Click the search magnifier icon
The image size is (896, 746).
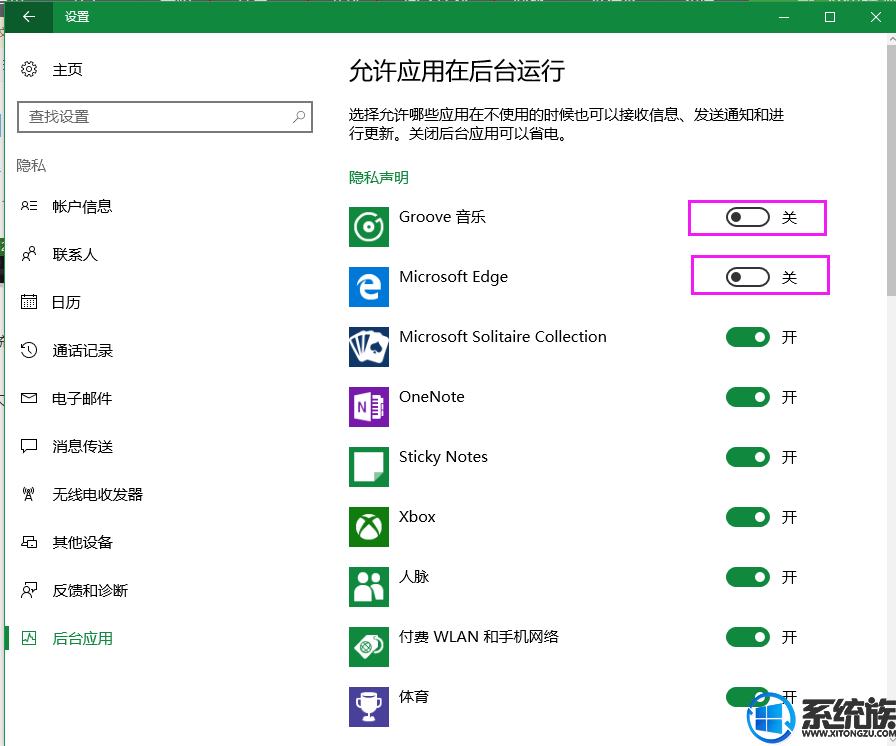tap(299, 117)
